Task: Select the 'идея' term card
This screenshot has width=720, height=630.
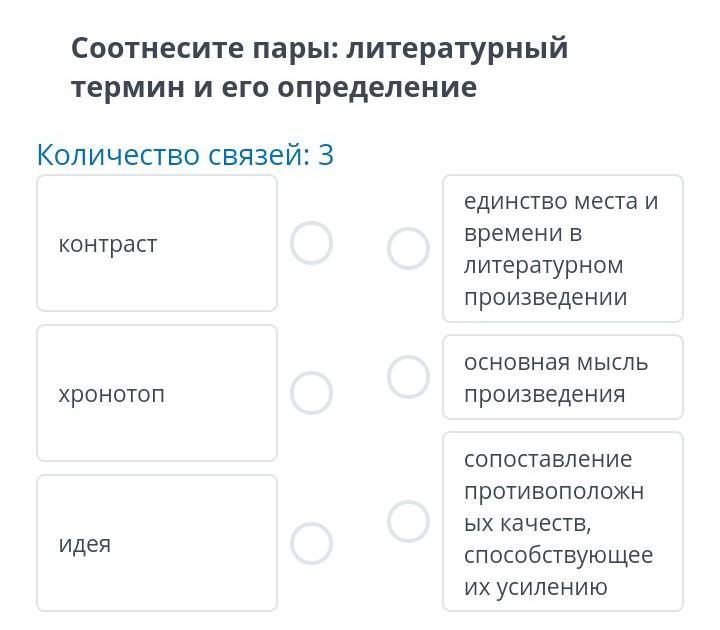Action: 157,543
